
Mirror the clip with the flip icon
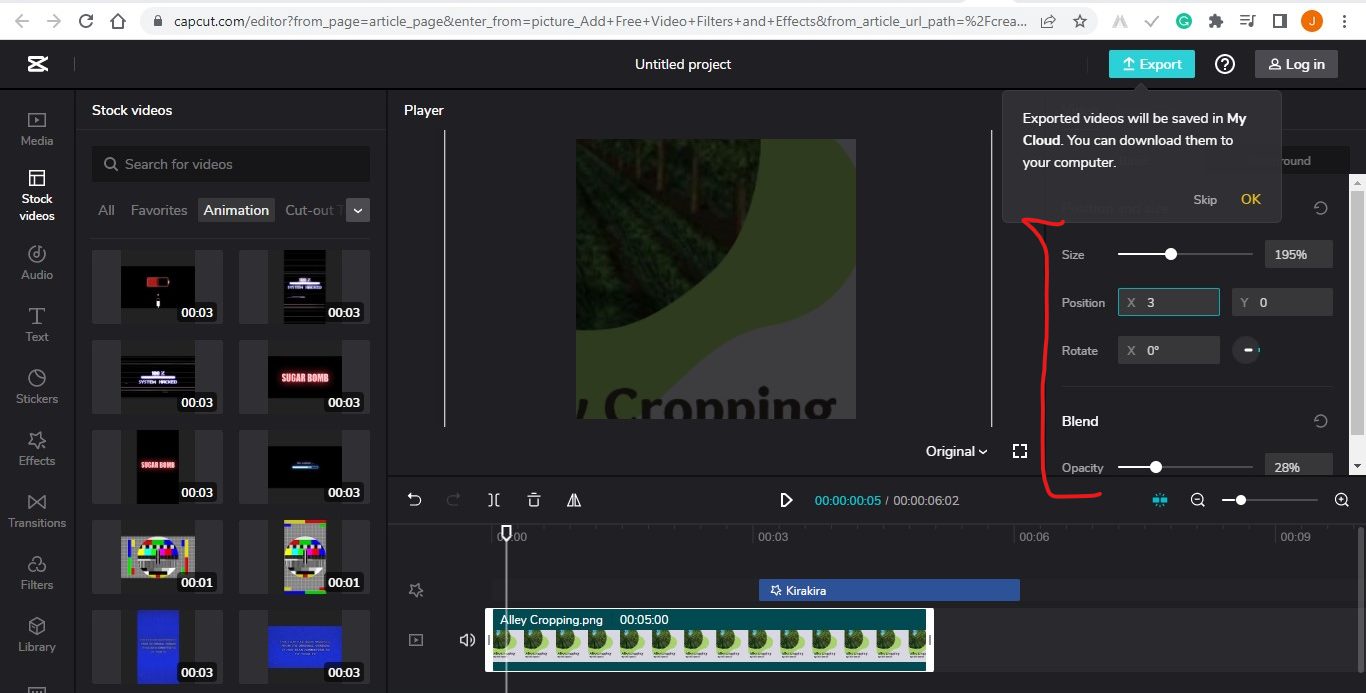tap(574, 499)
